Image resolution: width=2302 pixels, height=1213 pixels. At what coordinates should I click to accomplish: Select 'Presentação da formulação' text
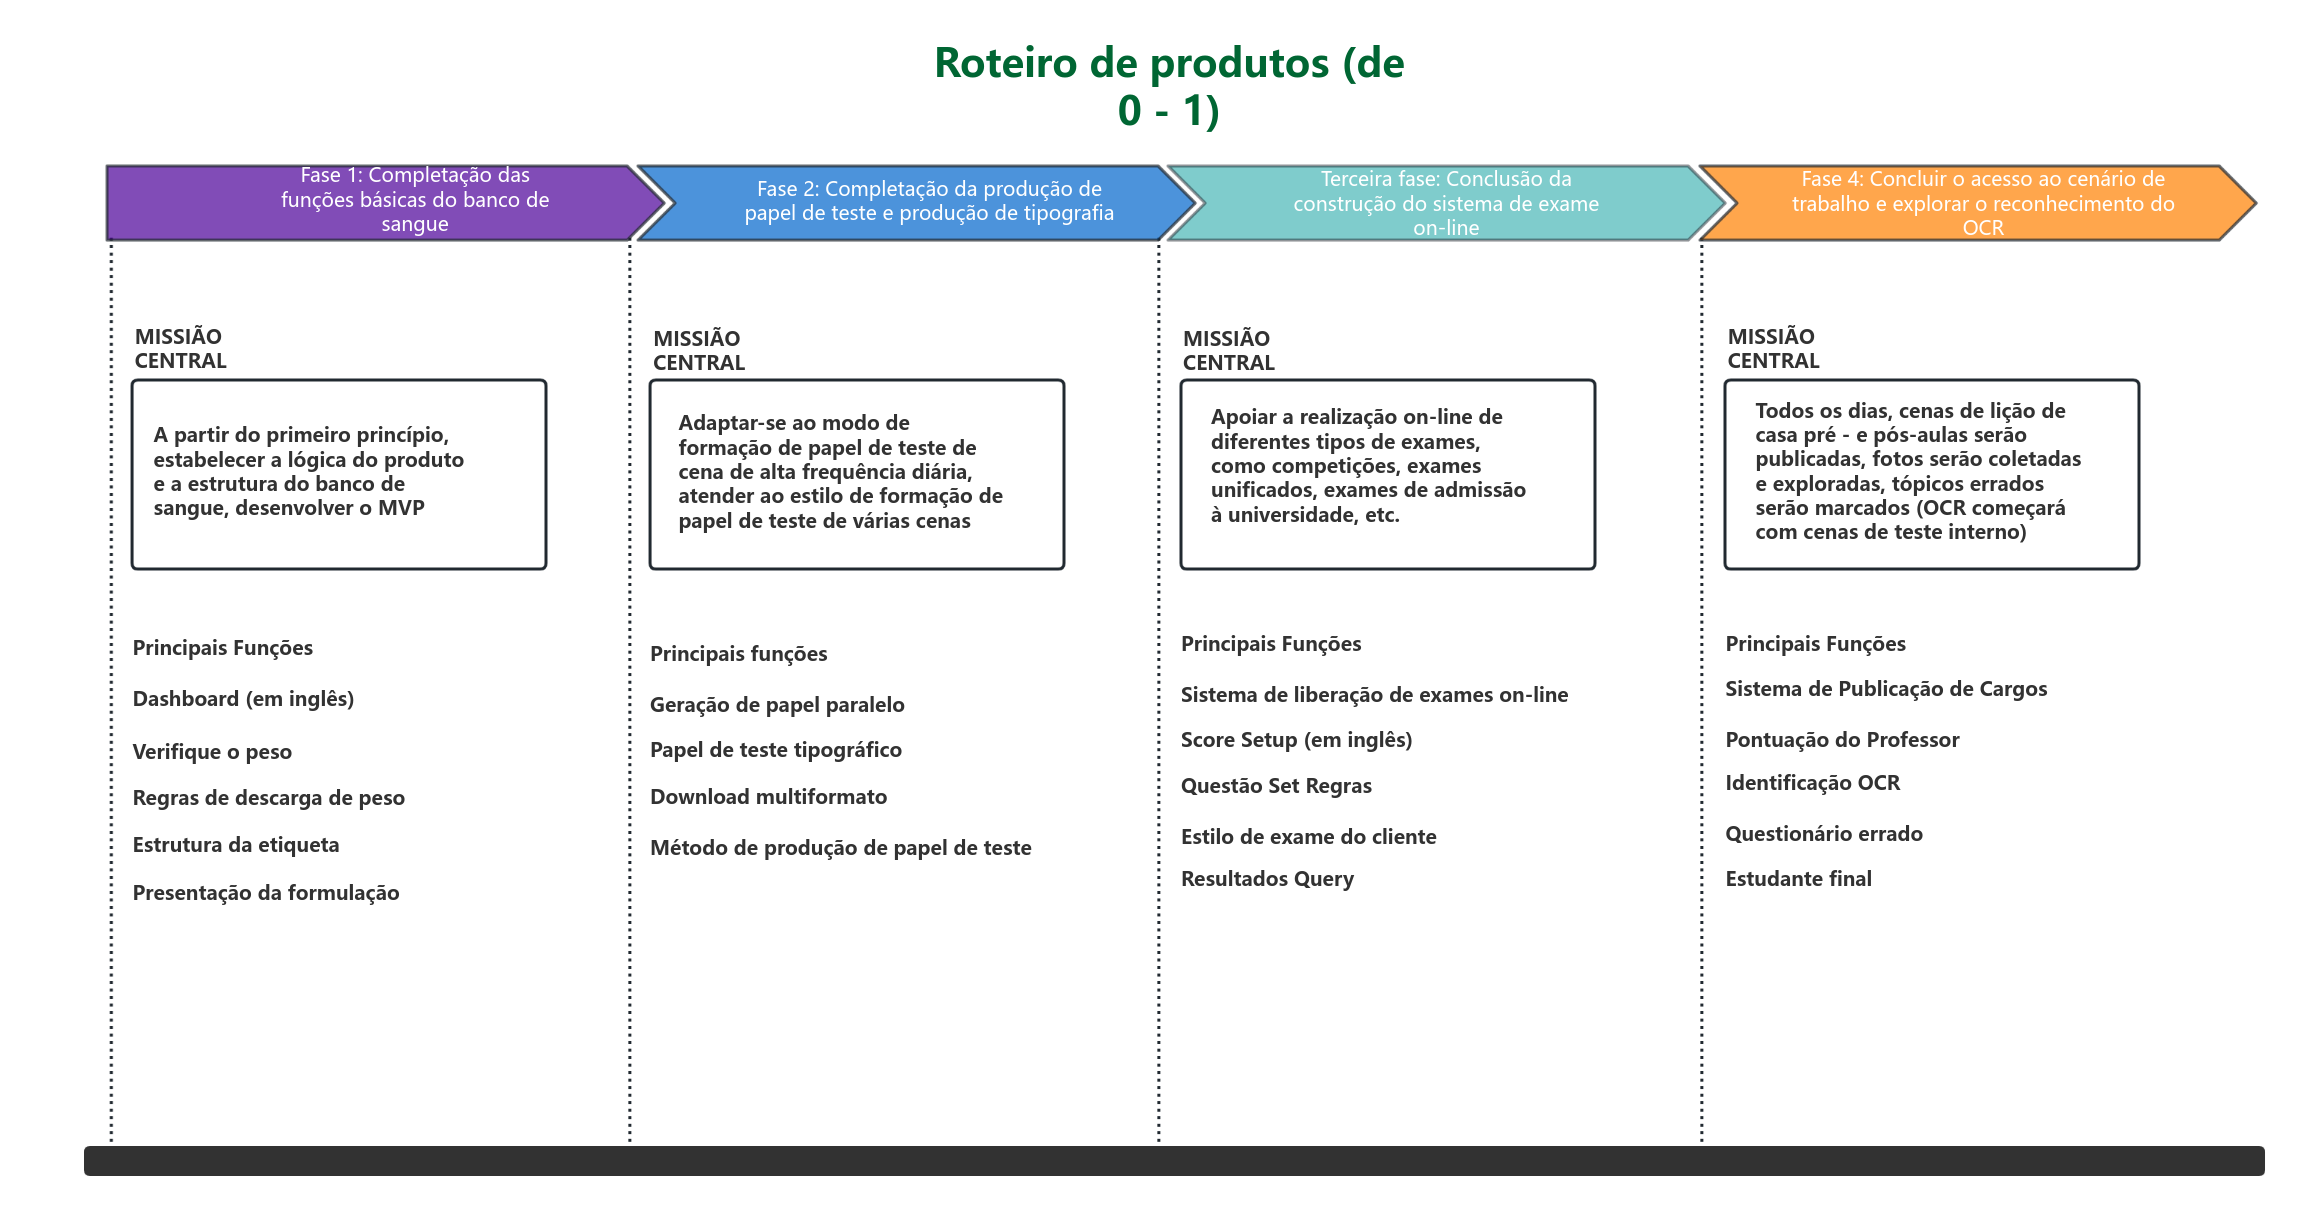point(266,893)
